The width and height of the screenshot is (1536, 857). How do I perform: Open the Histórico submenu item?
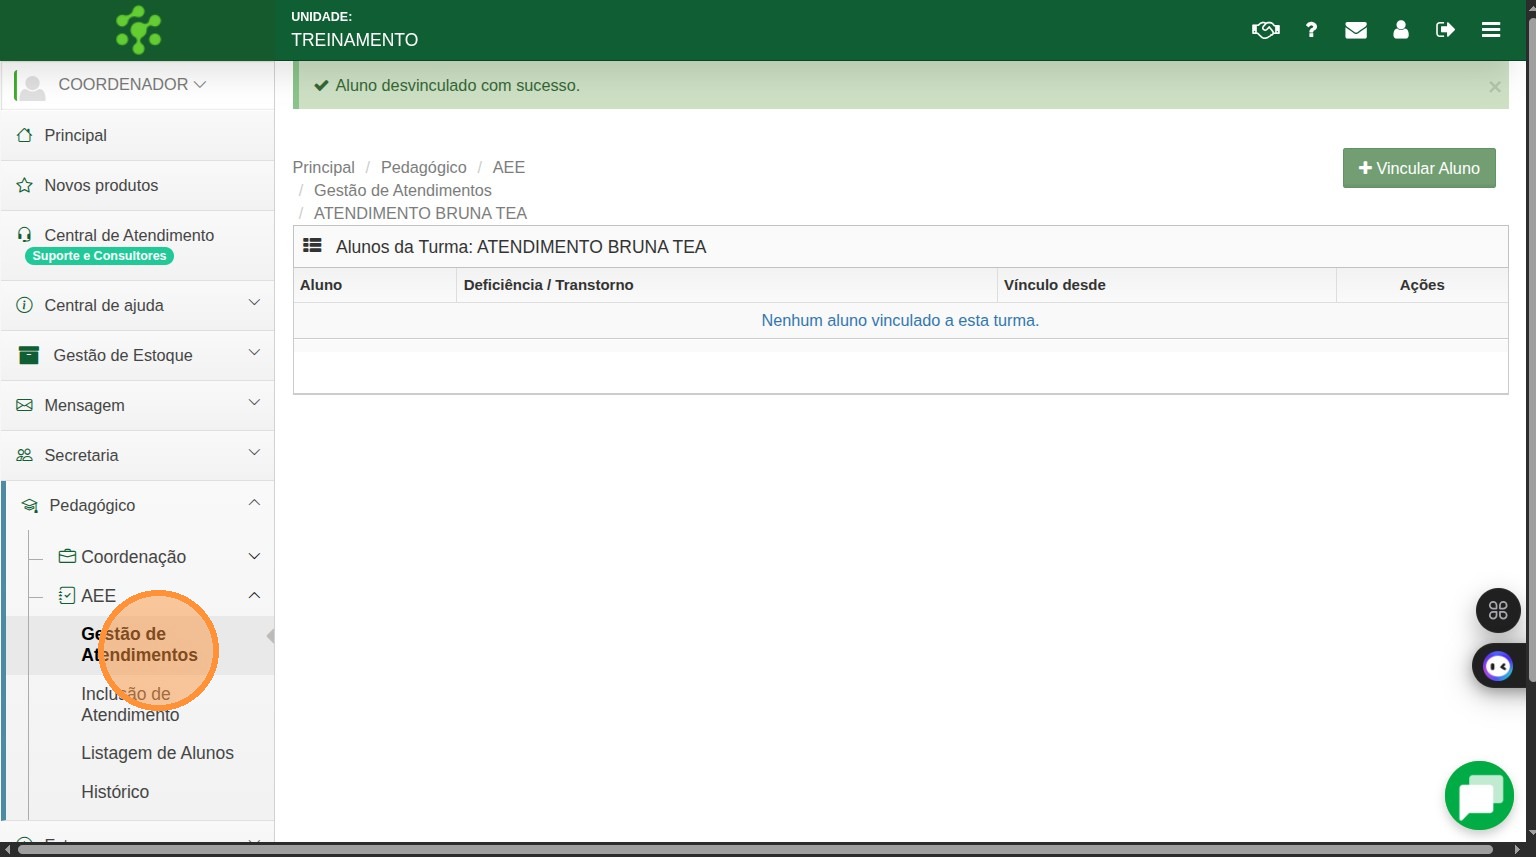click(115, 792)
